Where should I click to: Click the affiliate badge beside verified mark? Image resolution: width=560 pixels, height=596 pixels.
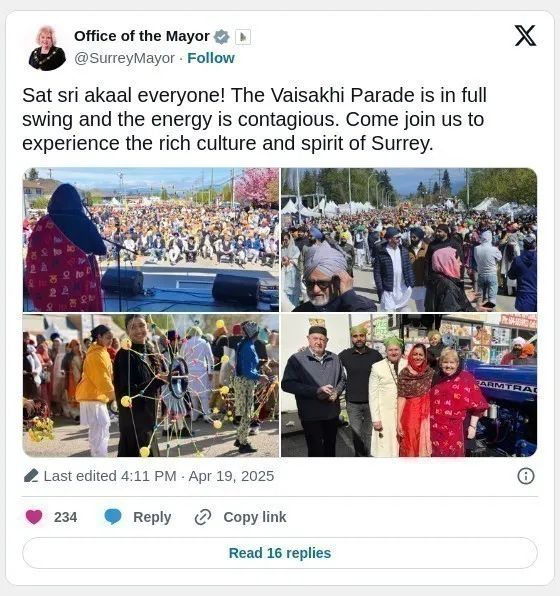pos(243,37)
